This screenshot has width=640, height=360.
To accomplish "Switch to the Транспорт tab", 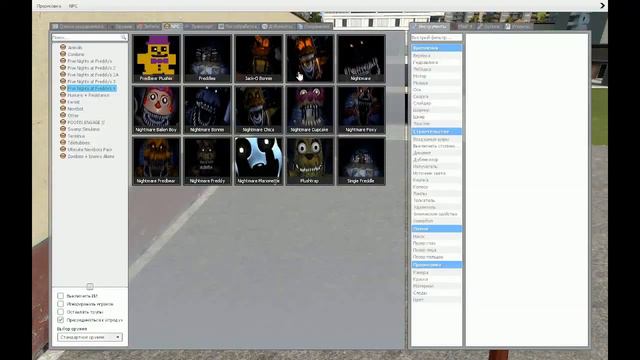I will click(199, 27).
